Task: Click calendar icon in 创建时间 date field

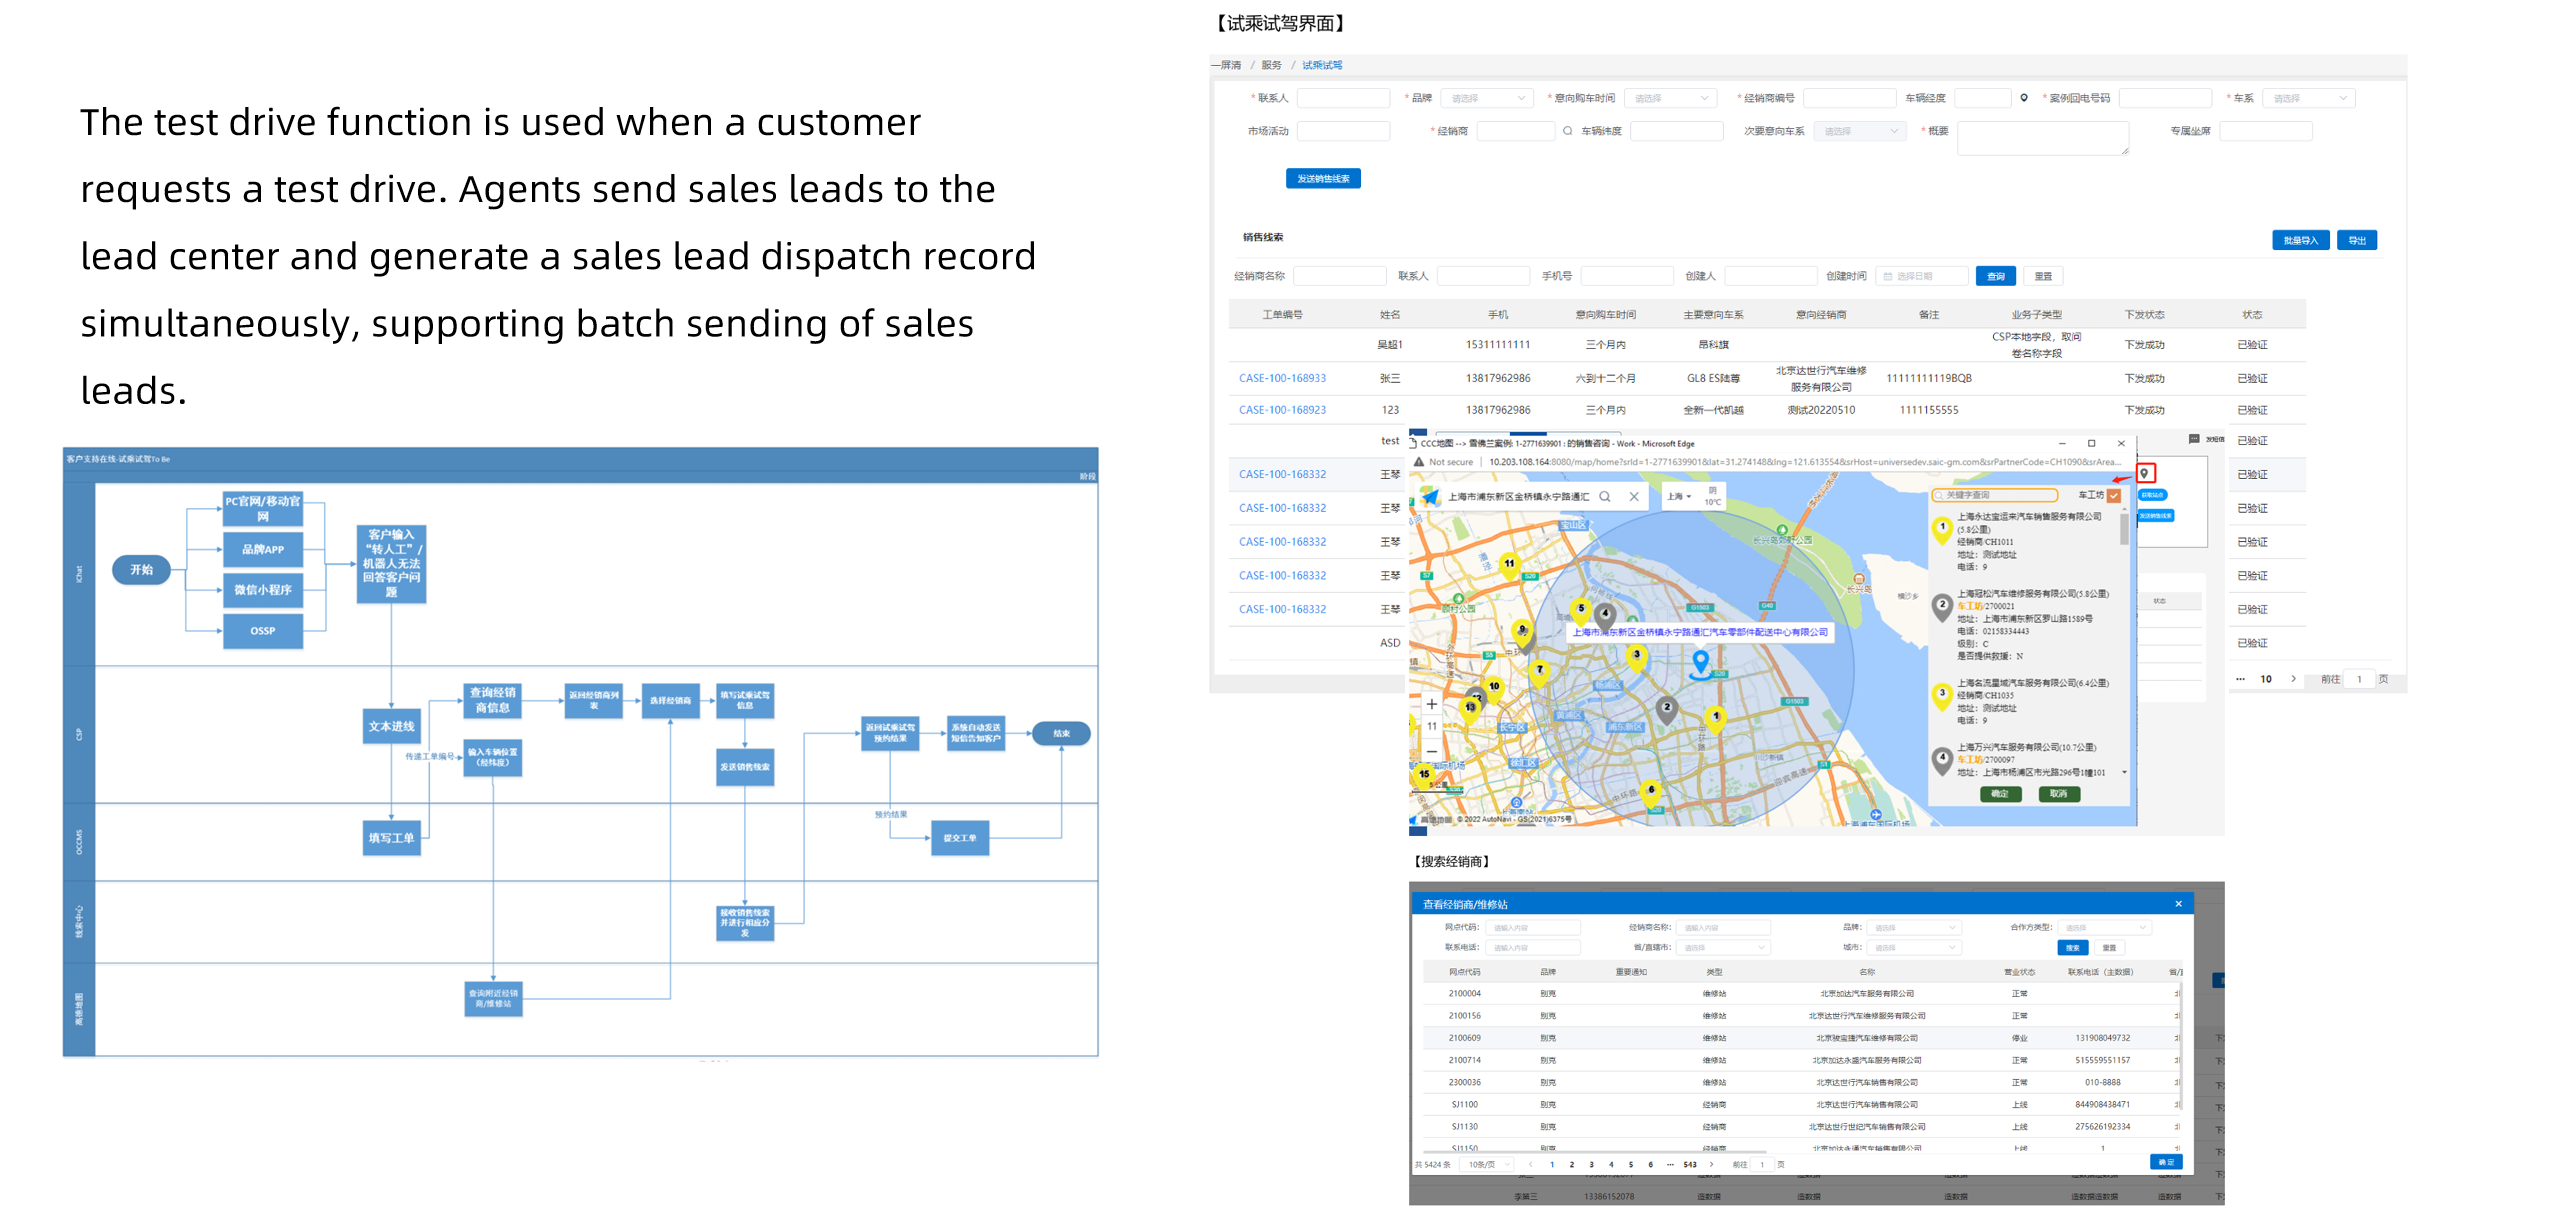Action: tap(1888, 277)
